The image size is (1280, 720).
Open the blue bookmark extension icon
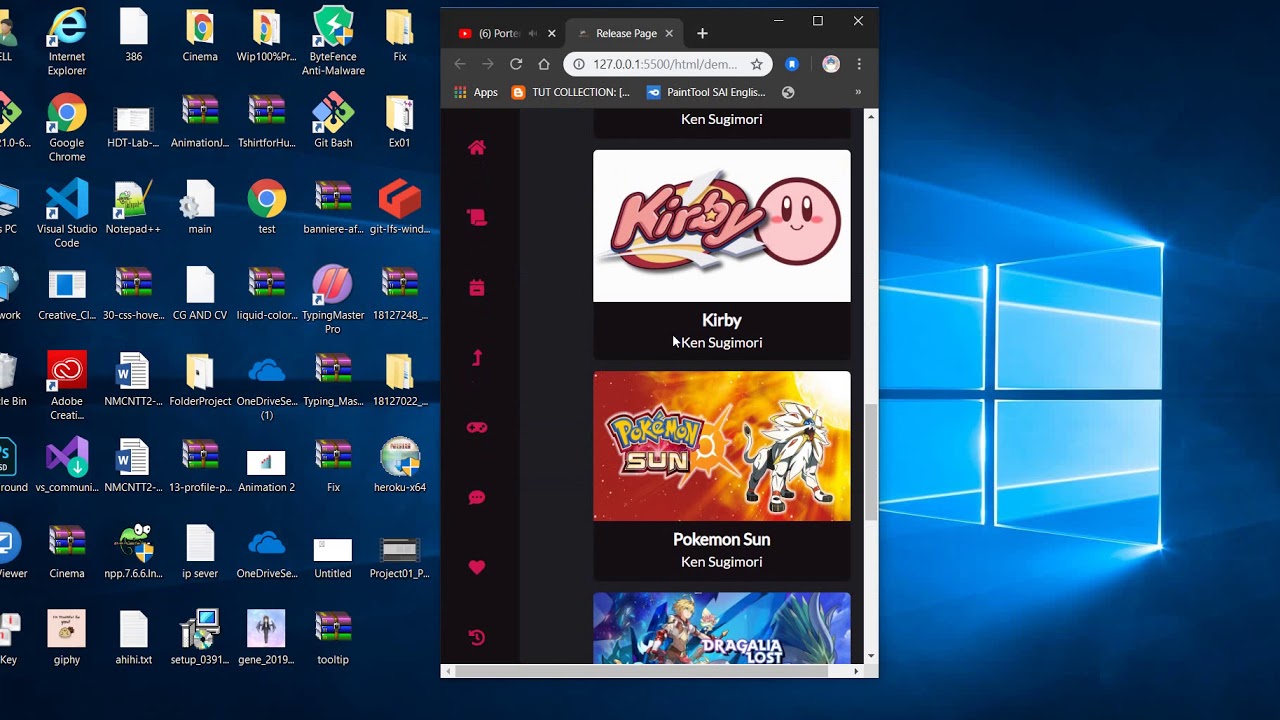click(x=792, y=64)
